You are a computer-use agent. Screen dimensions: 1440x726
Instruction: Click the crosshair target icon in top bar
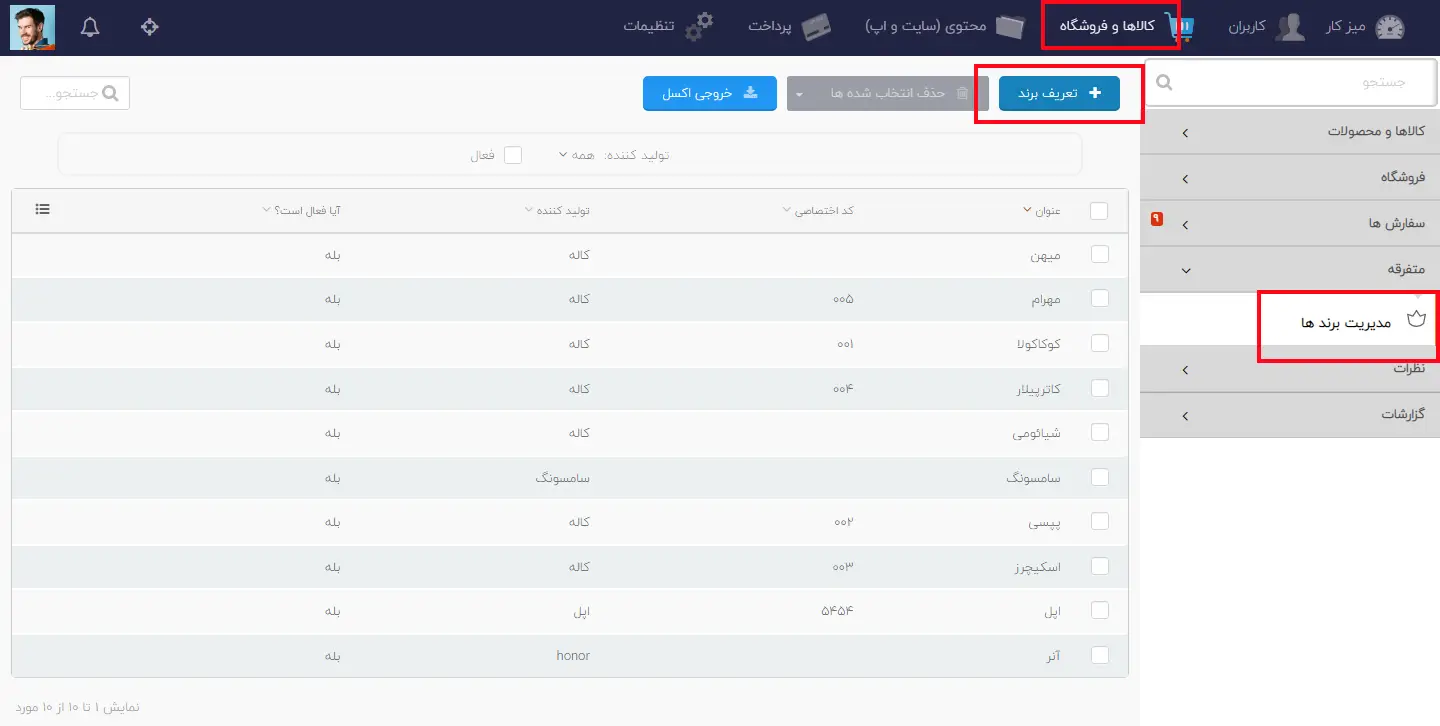coord(150,27)
